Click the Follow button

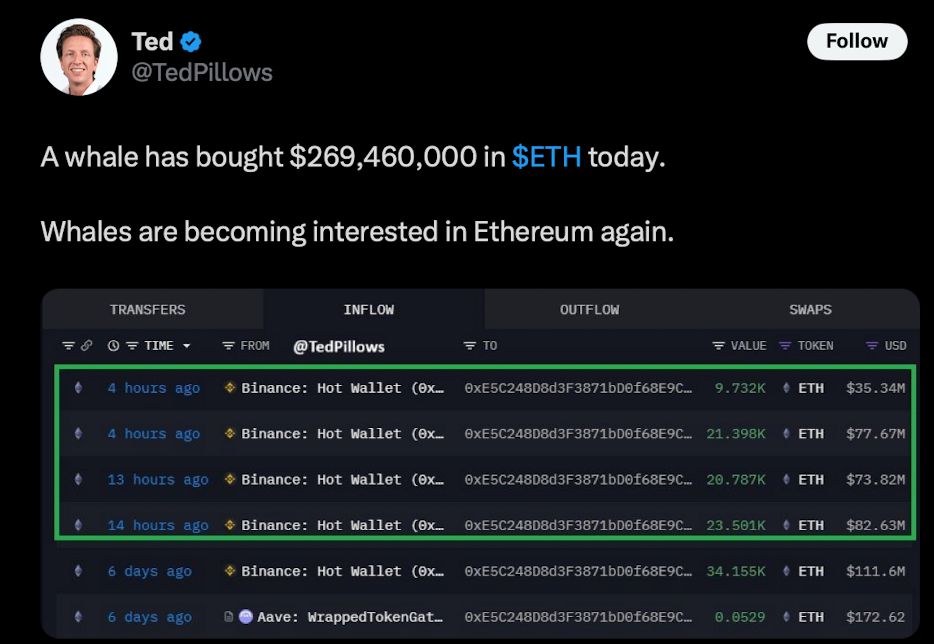(857, 41)
